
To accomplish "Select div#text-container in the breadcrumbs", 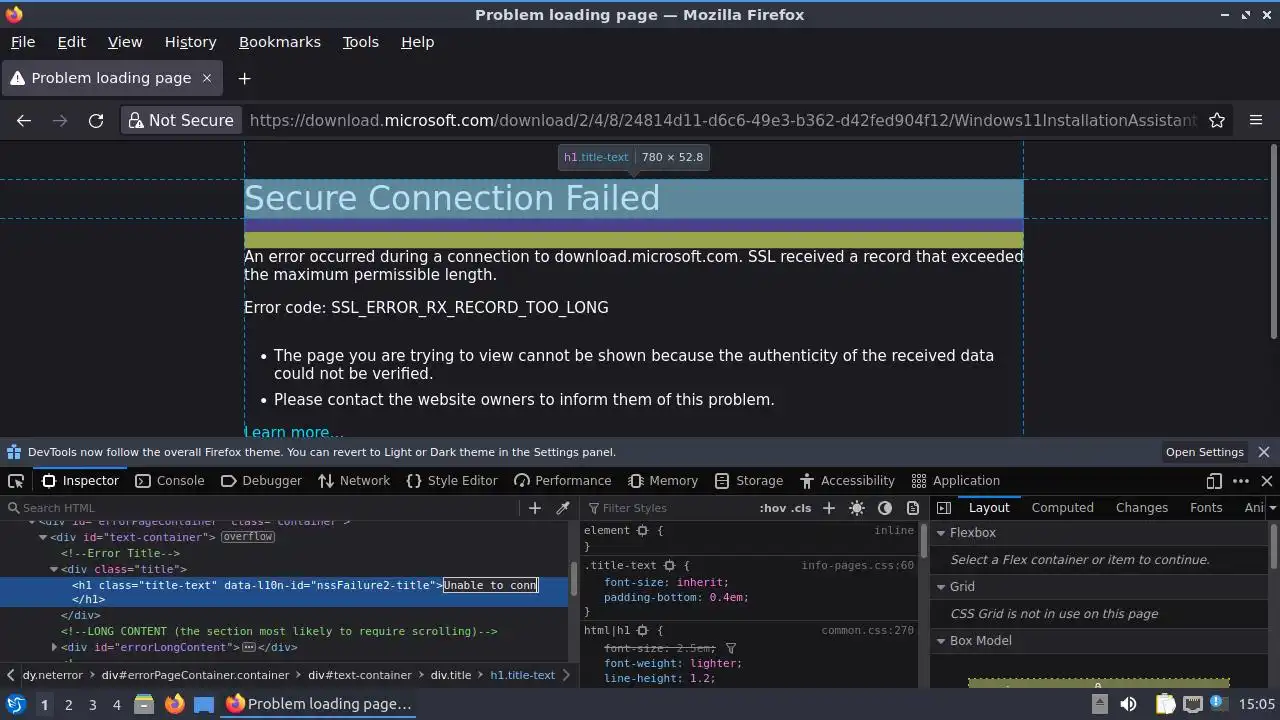I will coord(359,675).
